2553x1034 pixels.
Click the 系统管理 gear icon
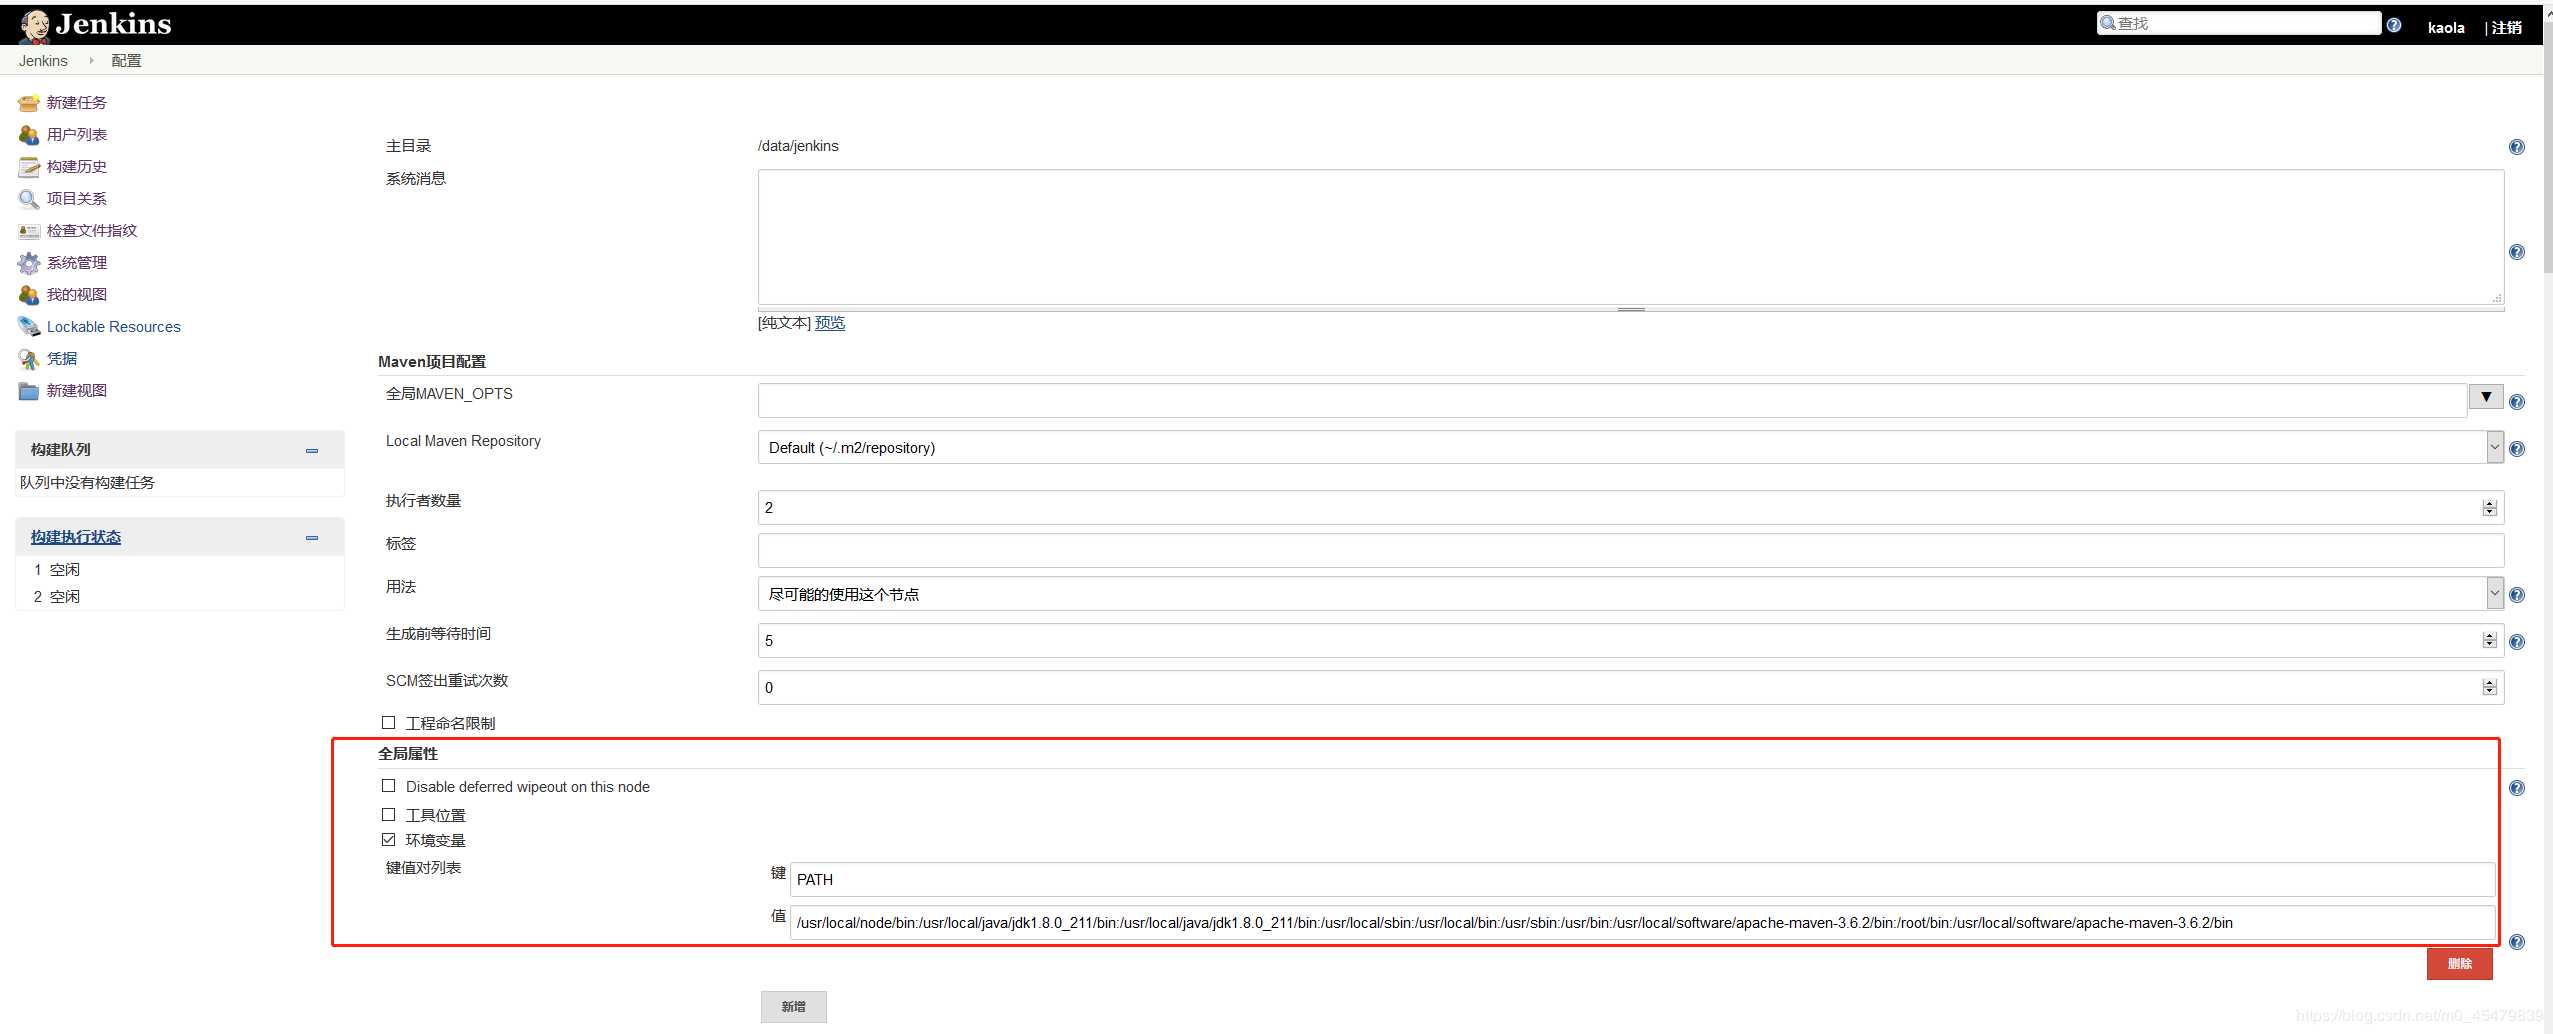click(28, 263)
